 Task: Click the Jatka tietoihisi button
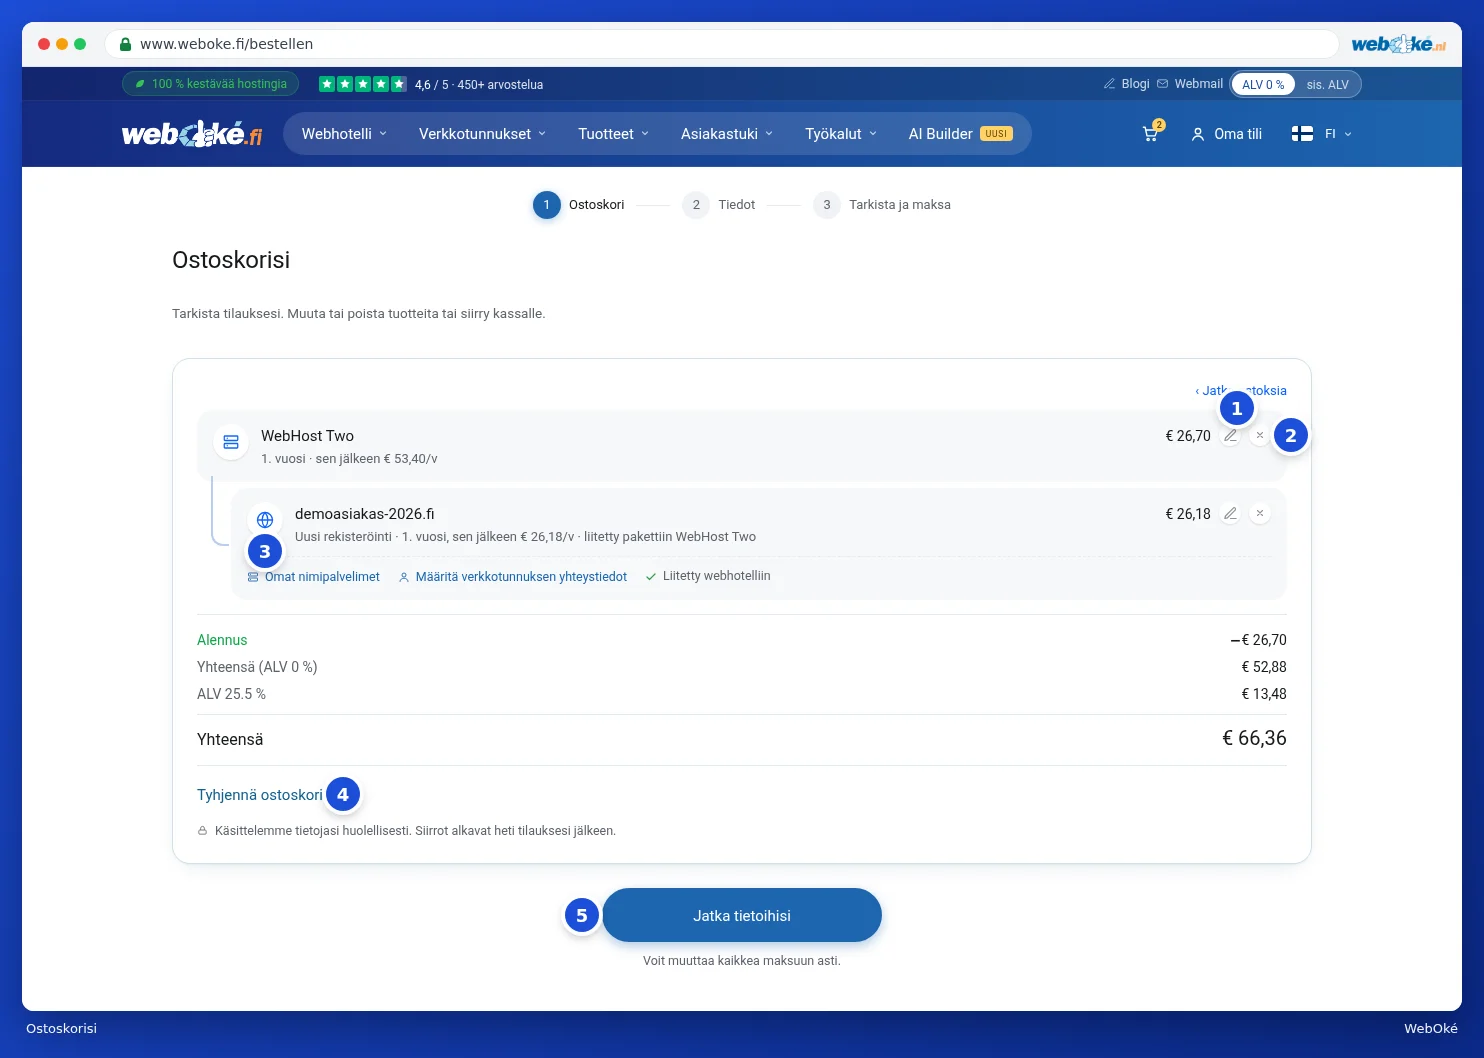coord(742,915)
